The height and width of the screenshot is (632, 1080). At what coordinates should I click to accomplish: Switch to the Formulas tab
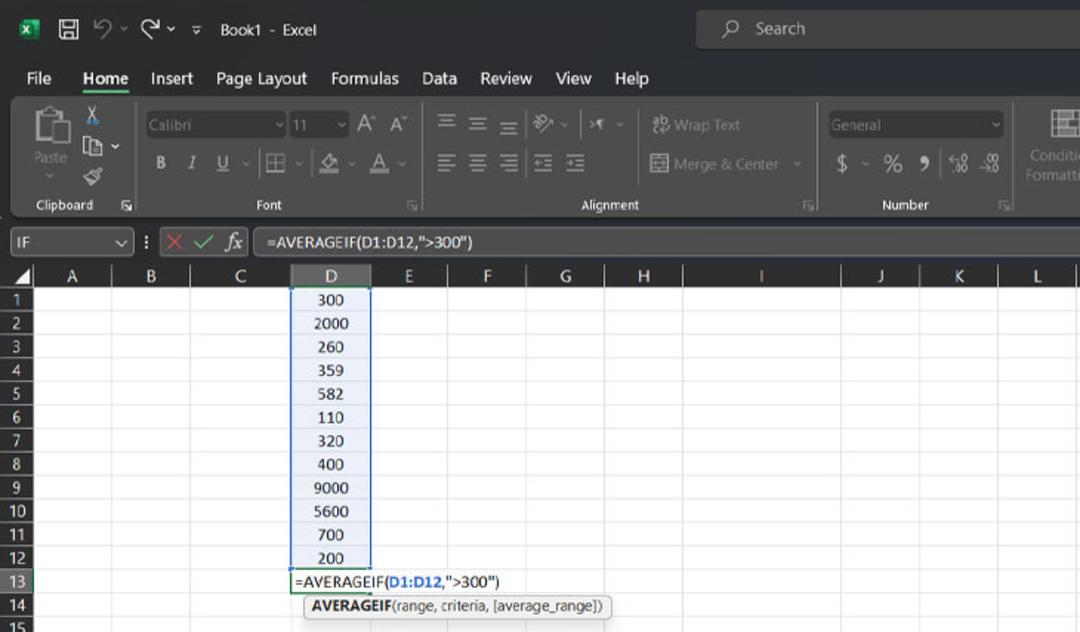[364, 78]
